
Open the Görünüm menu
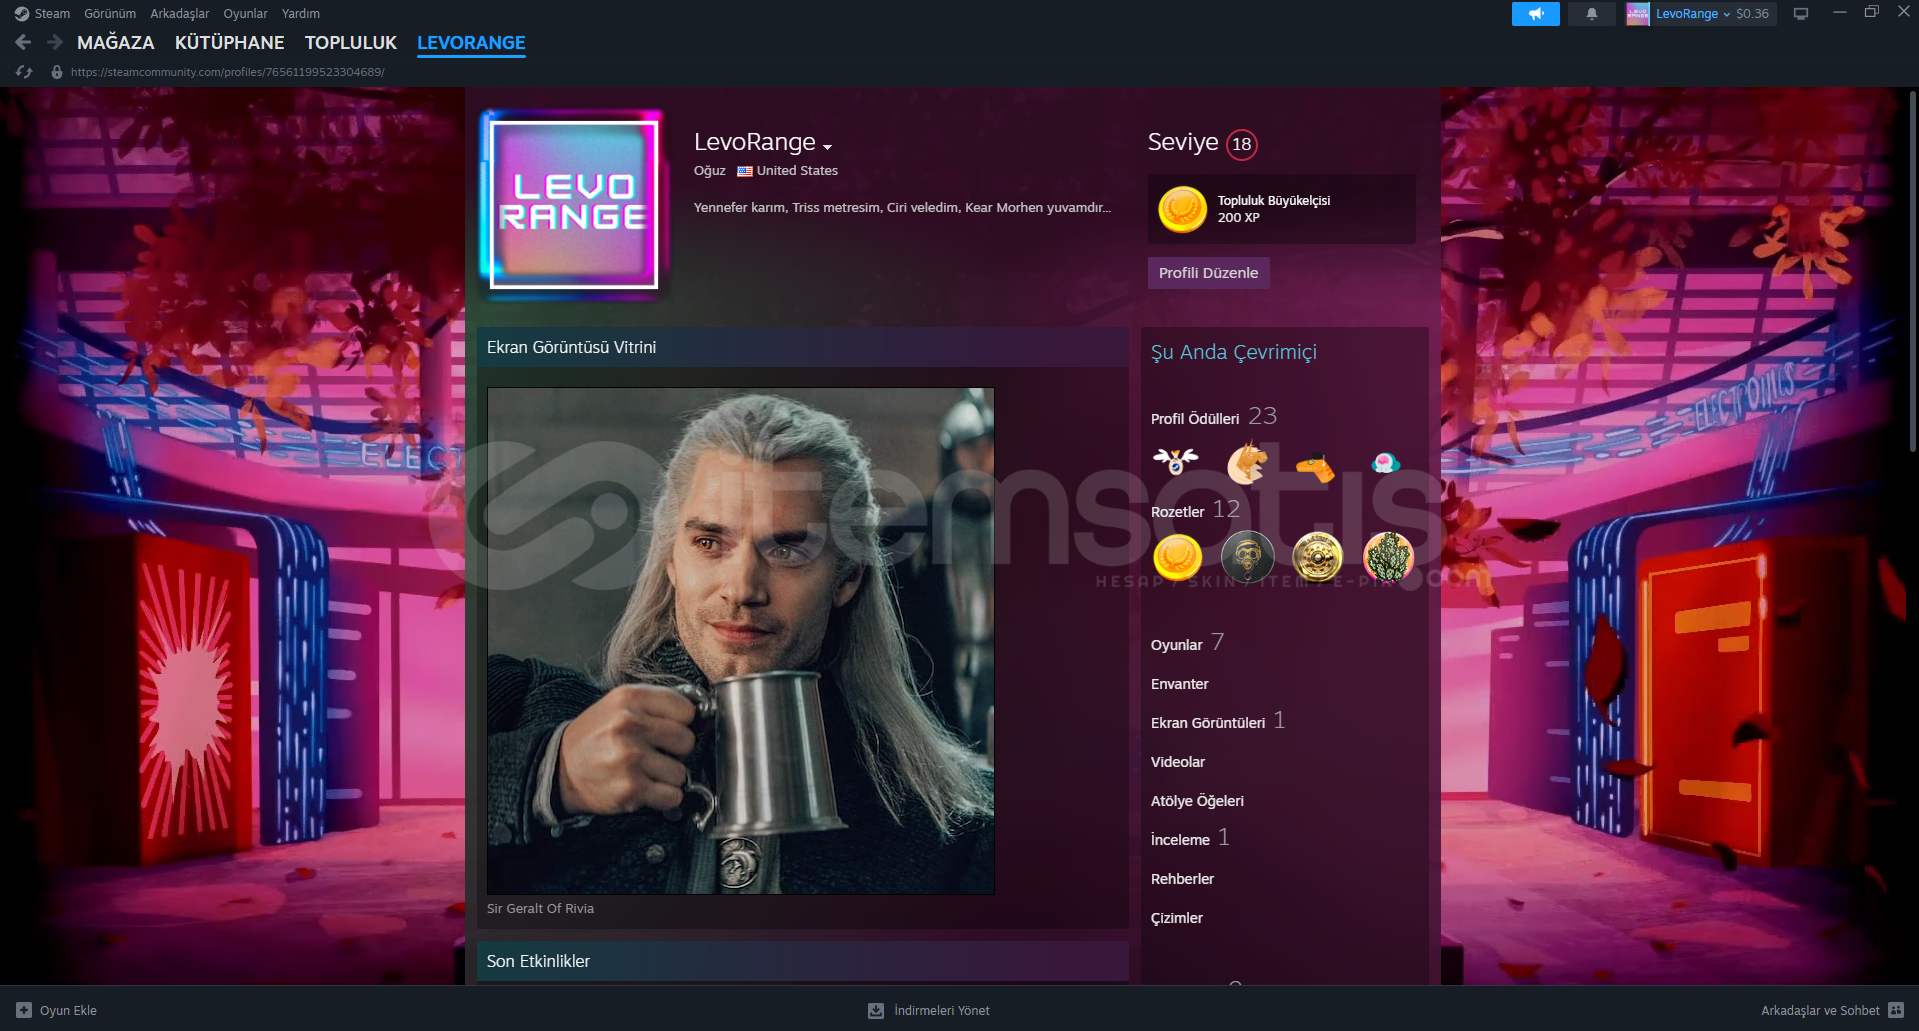(110, 14)
